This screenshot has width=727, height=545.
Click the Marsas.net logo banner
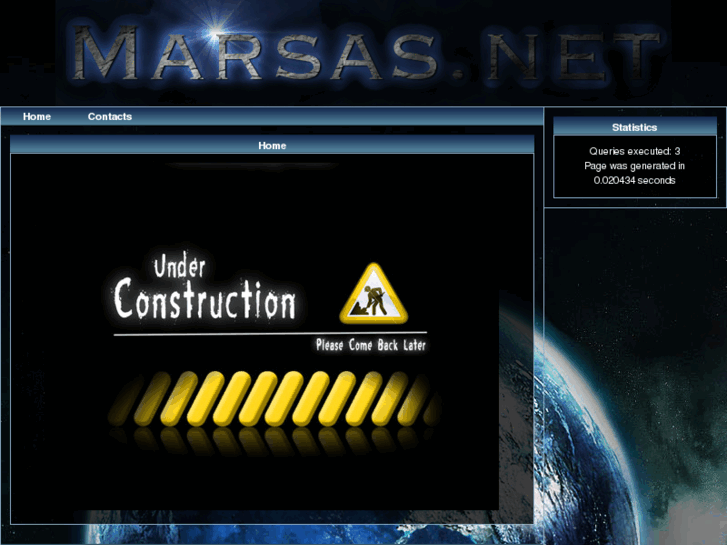pyautogui.click(x=364, y=52)
